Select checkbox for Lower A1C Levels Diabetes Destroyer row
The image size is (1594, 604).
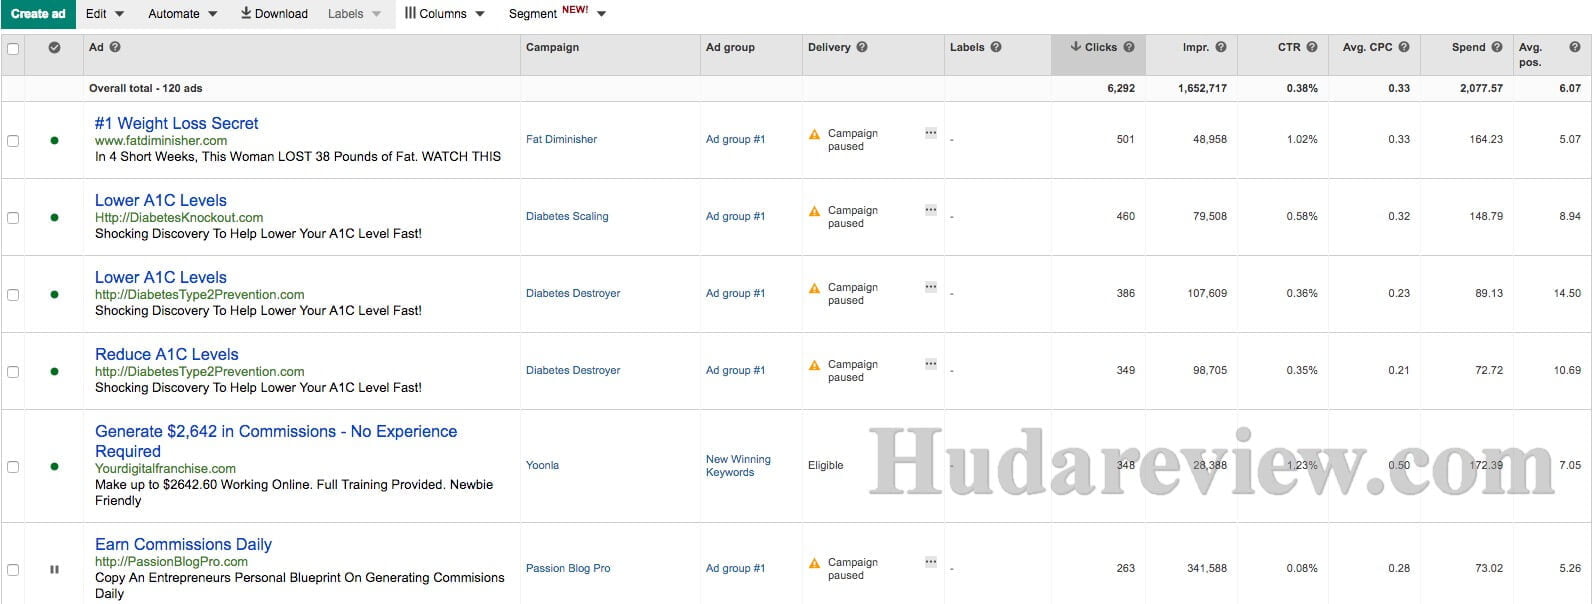click(x=13, y=295)
